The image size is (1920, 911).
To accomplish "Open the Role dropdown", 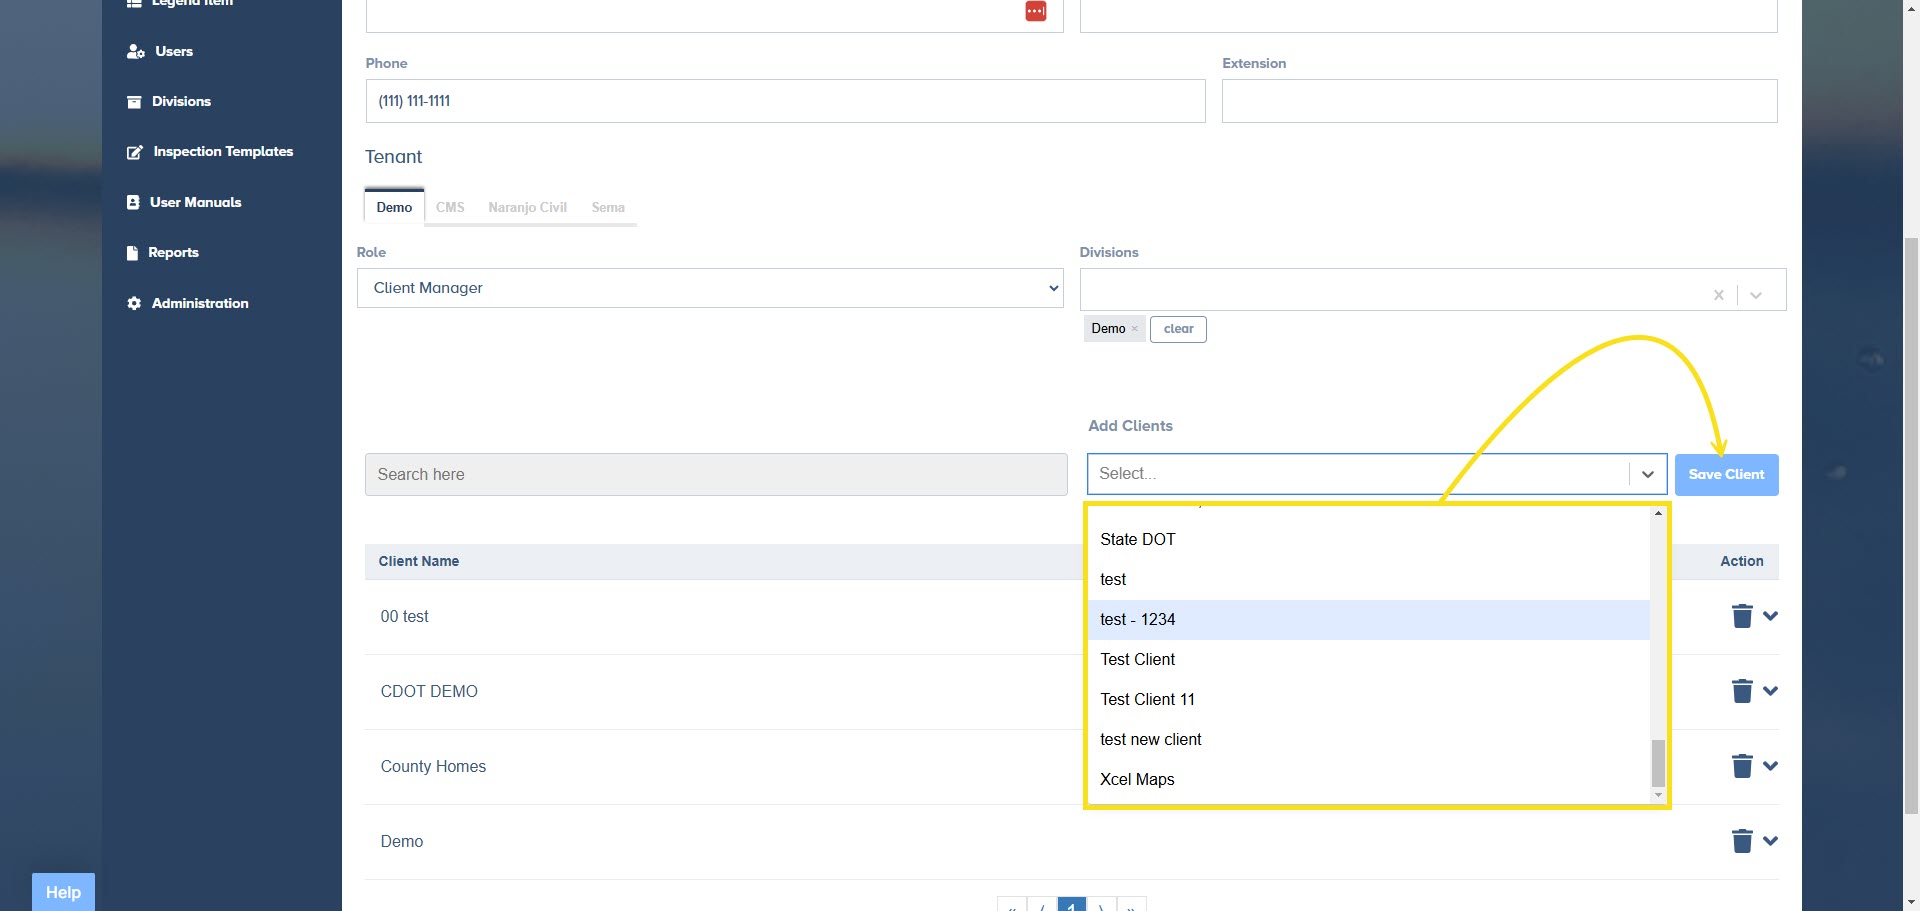I will pyautogui.click(x=709, y=288).
